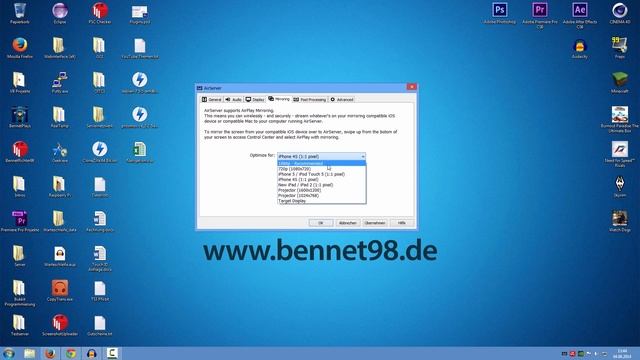Launch Adobe Premiere Pro CS6 shortcut
Viewport: 640px width, 360px height.
pyautogui.click(x=540, y=16)
